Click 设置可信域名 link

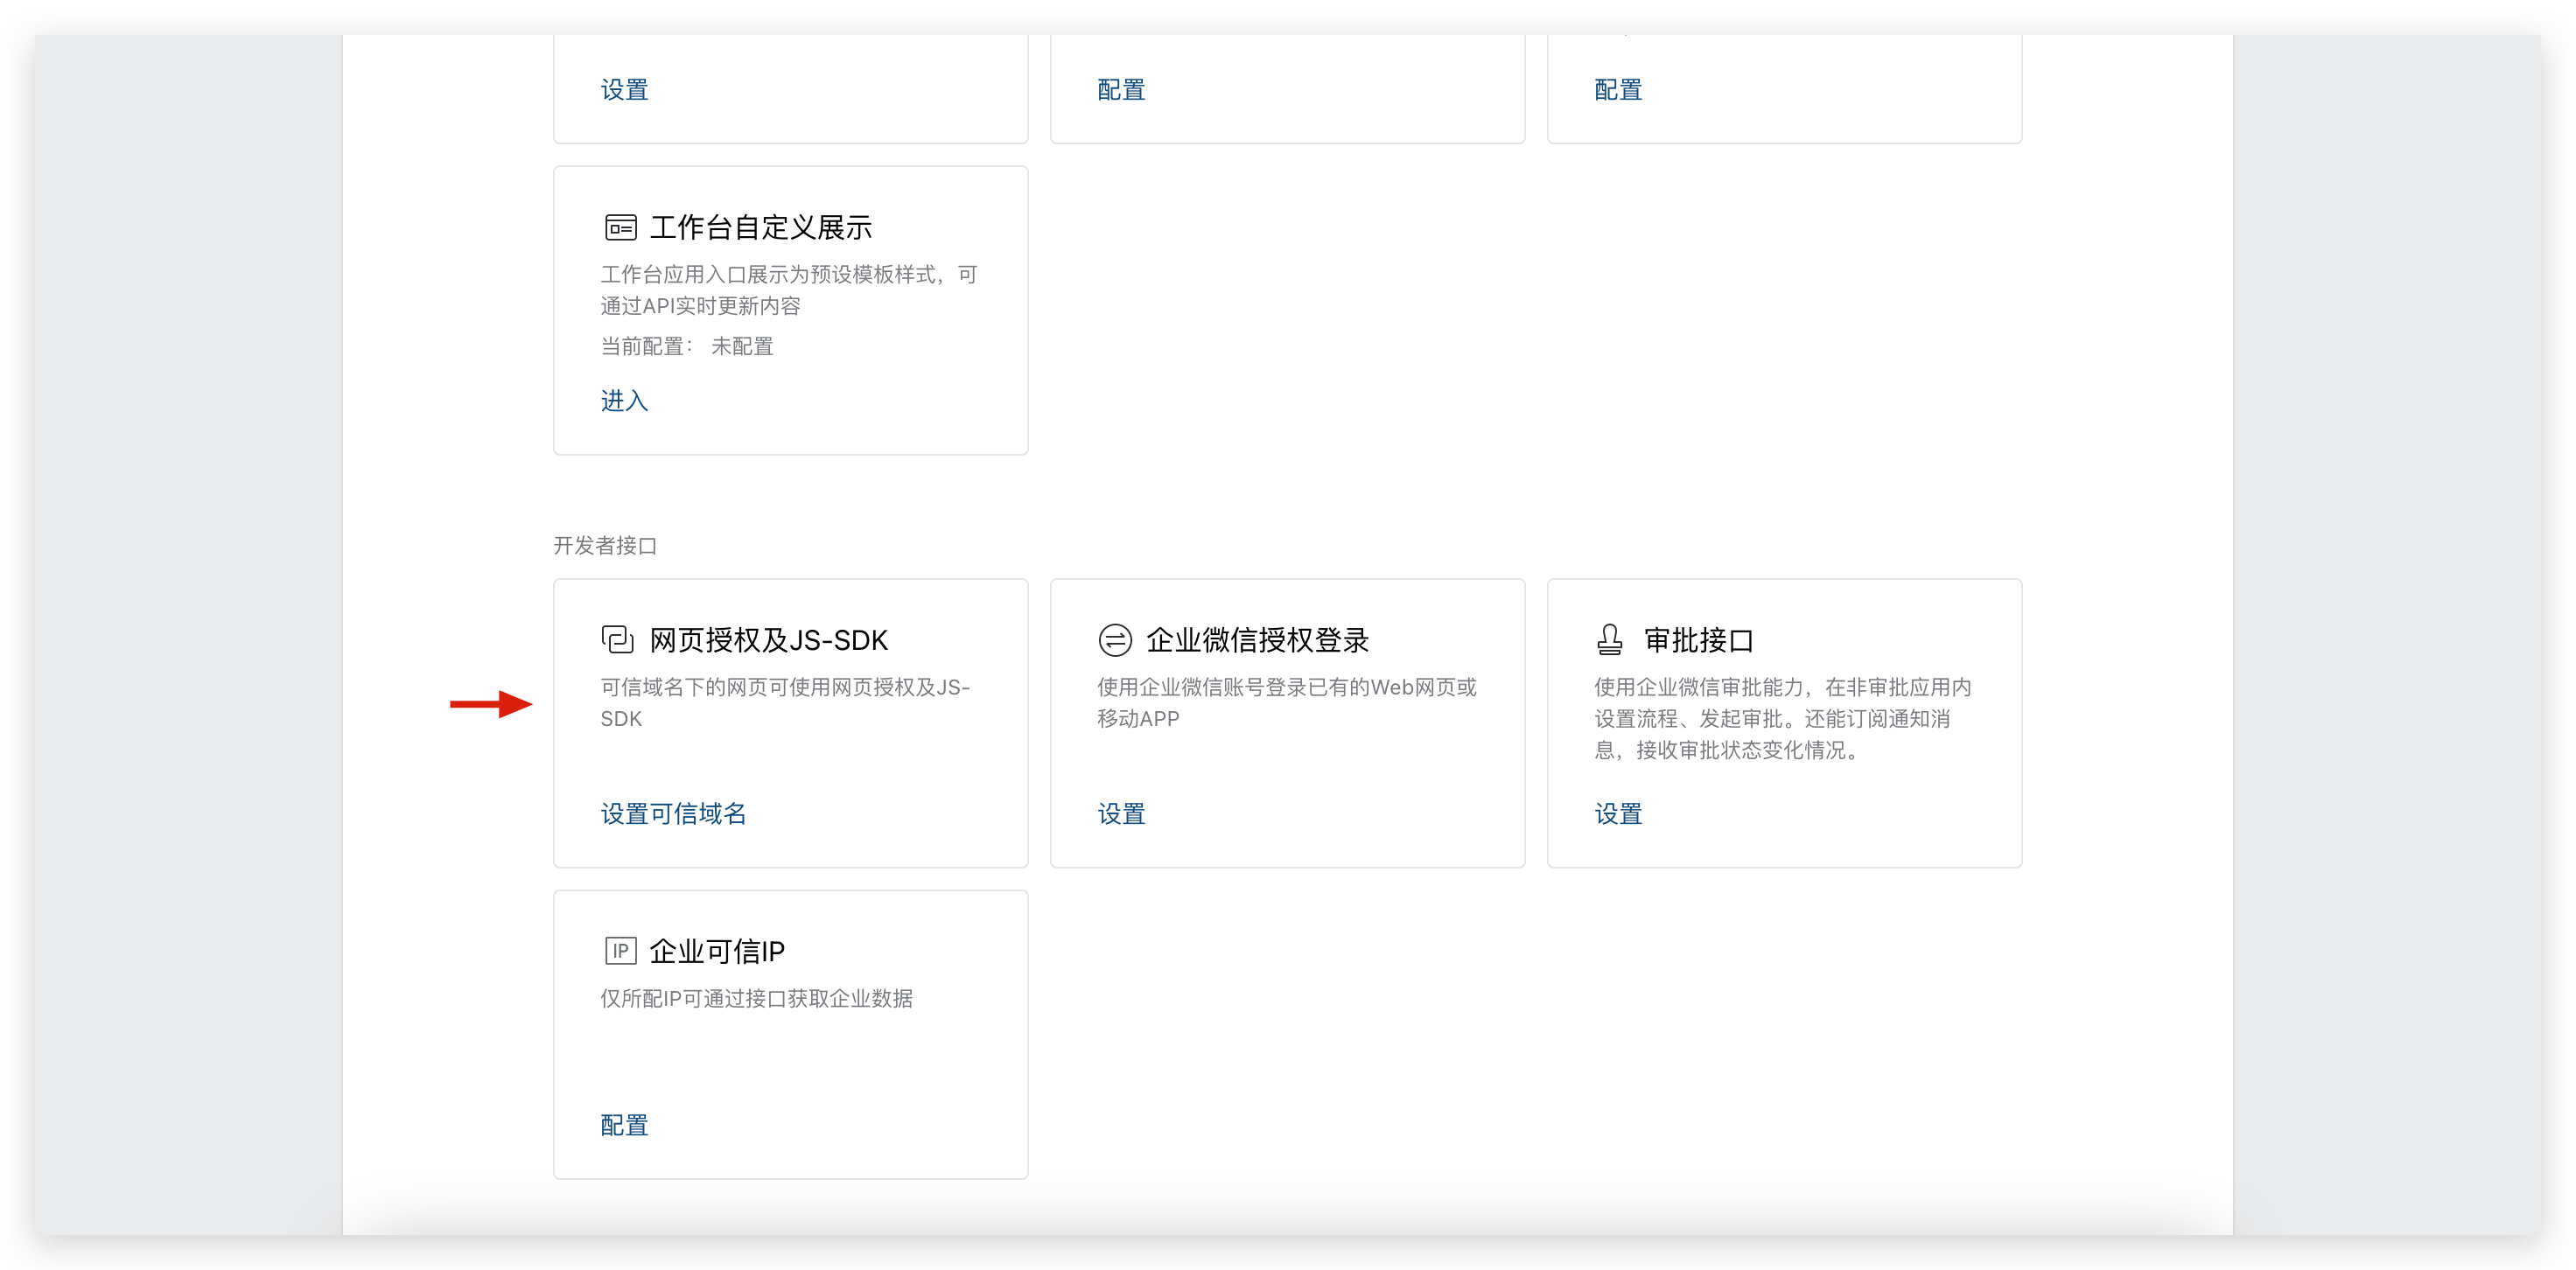[x=673, y=814]
